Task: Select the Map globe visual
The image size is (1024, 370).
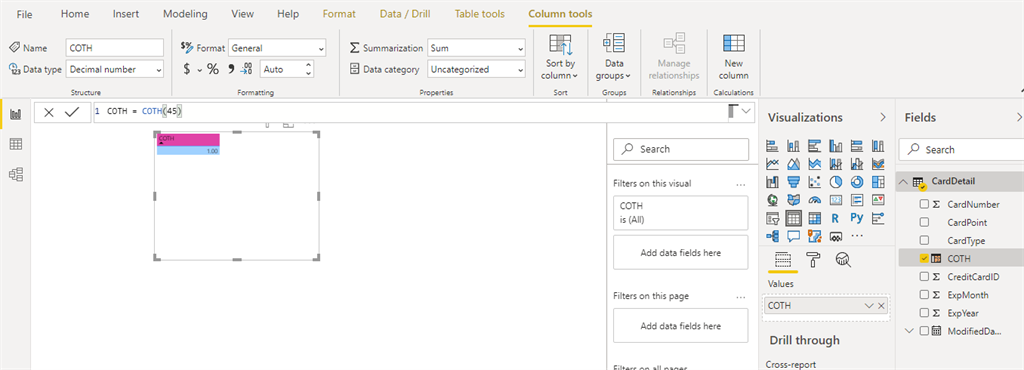Action: click(x=773, y=200)
